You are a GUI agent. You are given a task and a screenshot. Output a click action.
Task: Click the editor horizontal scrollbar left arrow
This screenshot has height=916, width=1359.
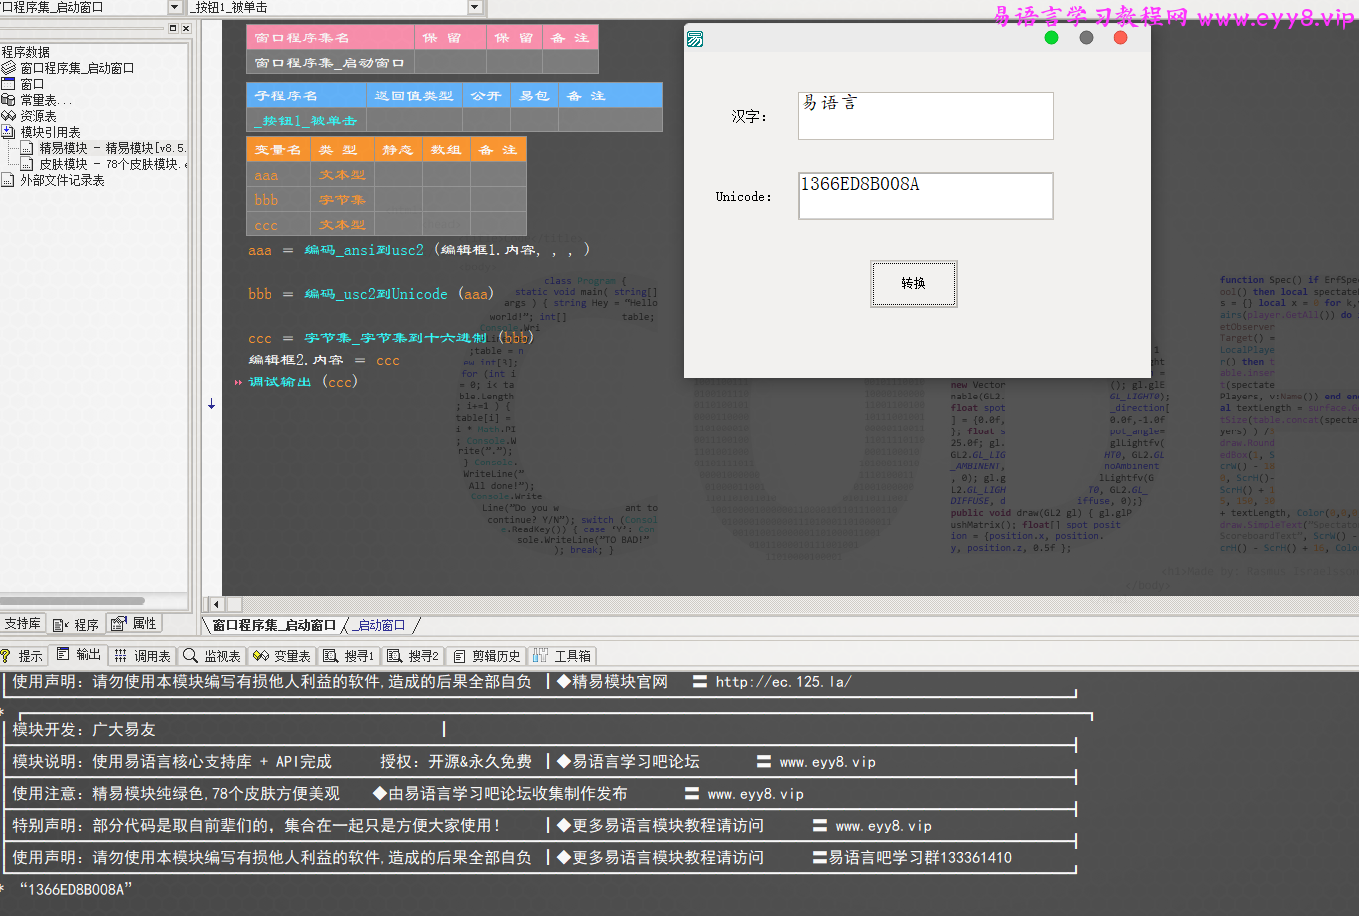tap(215, 604)
